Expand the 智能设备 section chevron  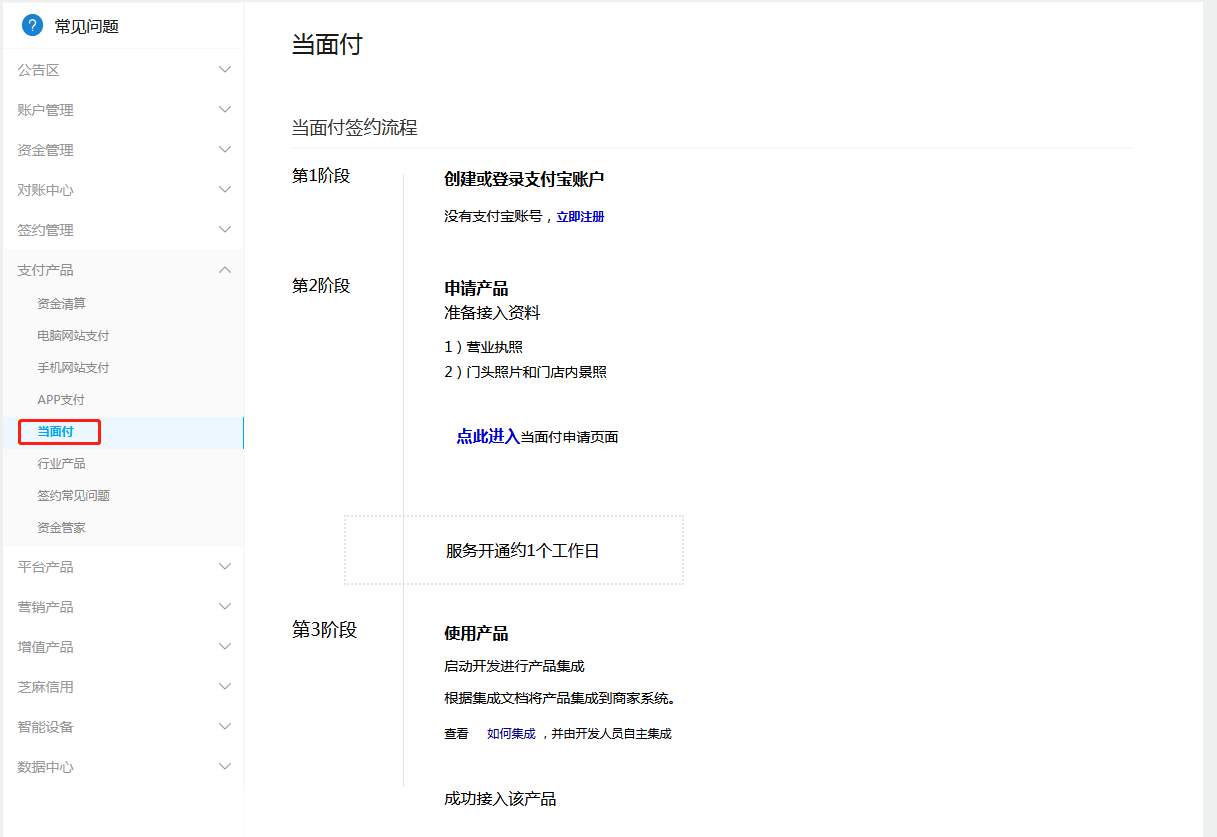(225, 726)
